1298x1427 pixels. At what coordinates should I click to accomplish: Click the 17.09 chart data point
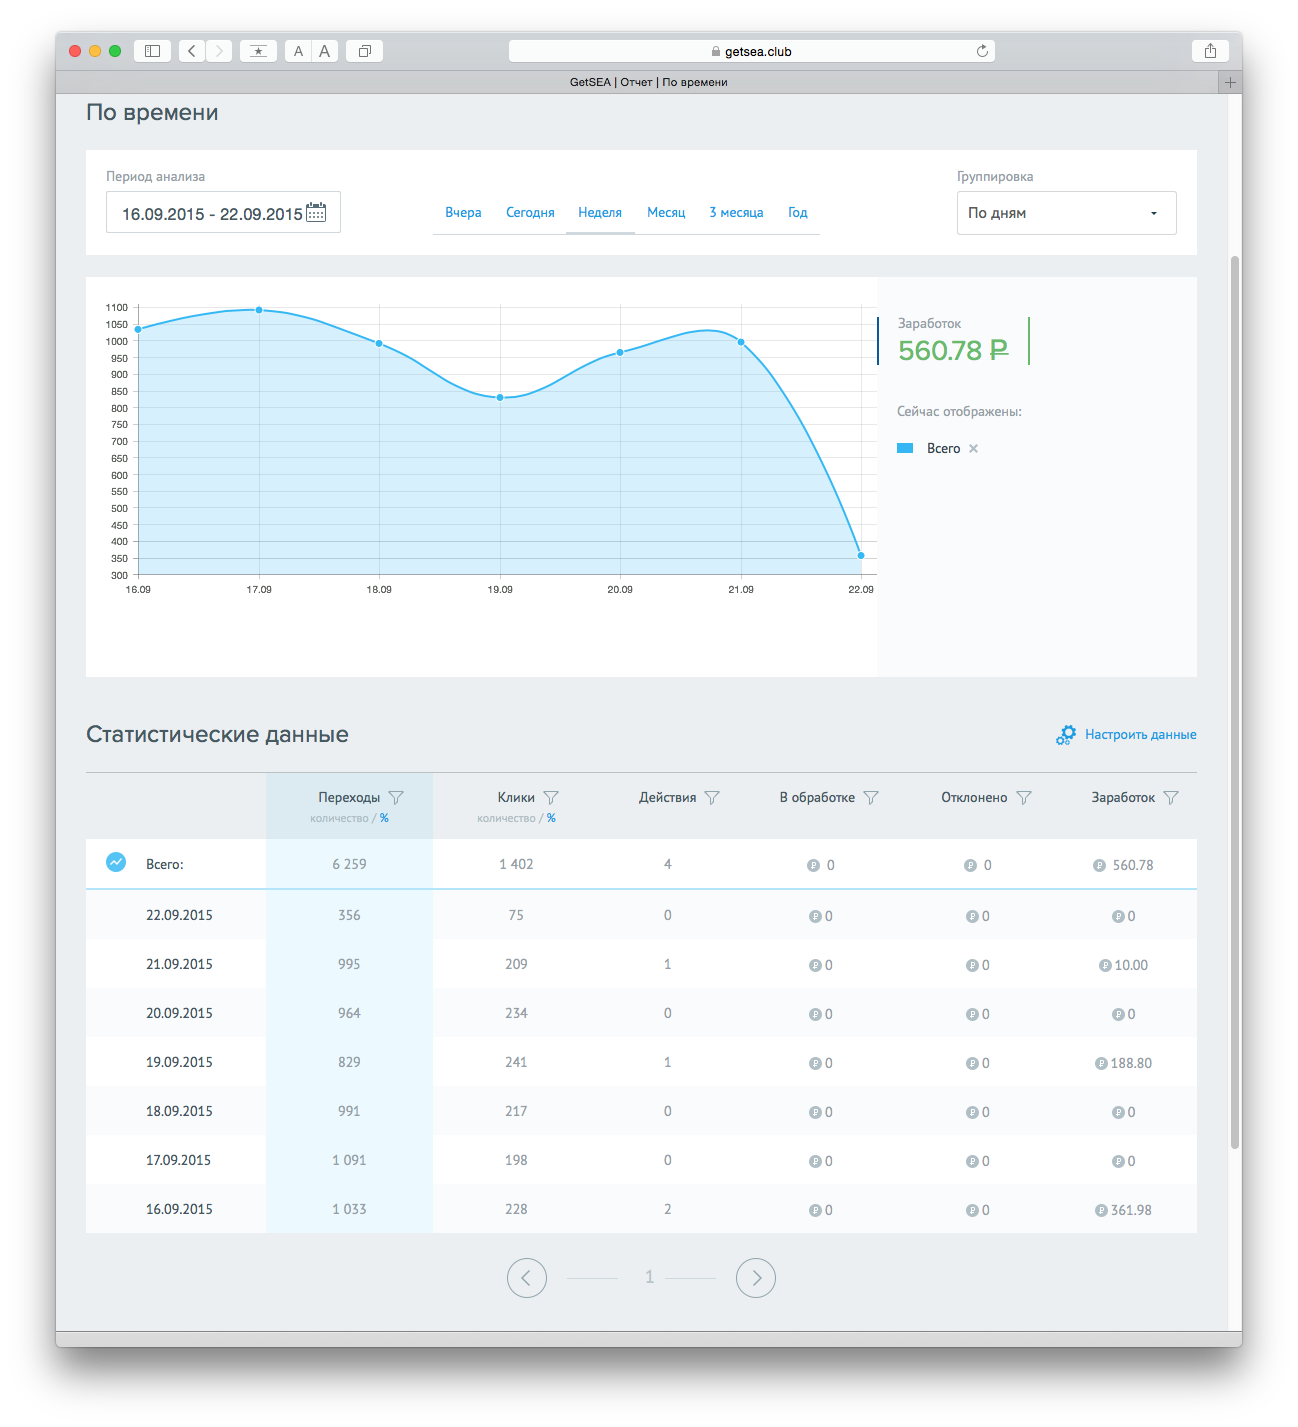259,310
